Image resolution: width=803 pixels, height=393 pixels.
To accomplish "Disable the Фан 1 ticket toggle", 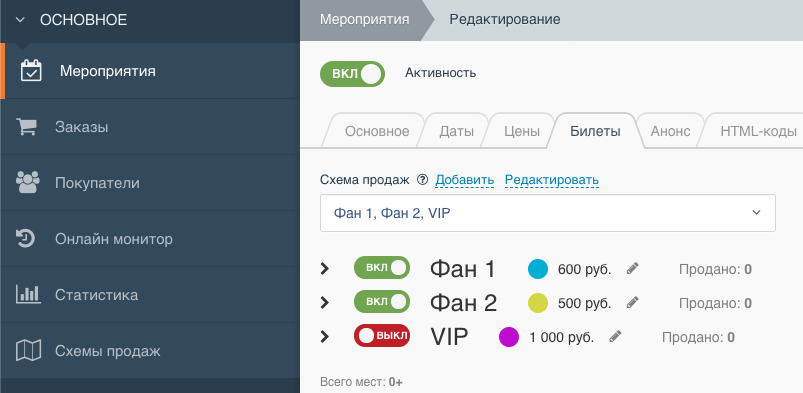I will point(382,267).
